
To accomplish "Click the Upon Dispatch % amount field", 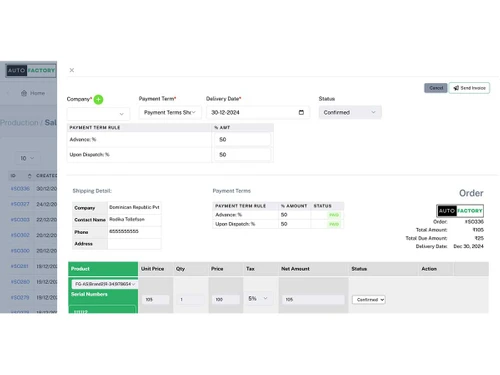I will [x=242, y=155].
